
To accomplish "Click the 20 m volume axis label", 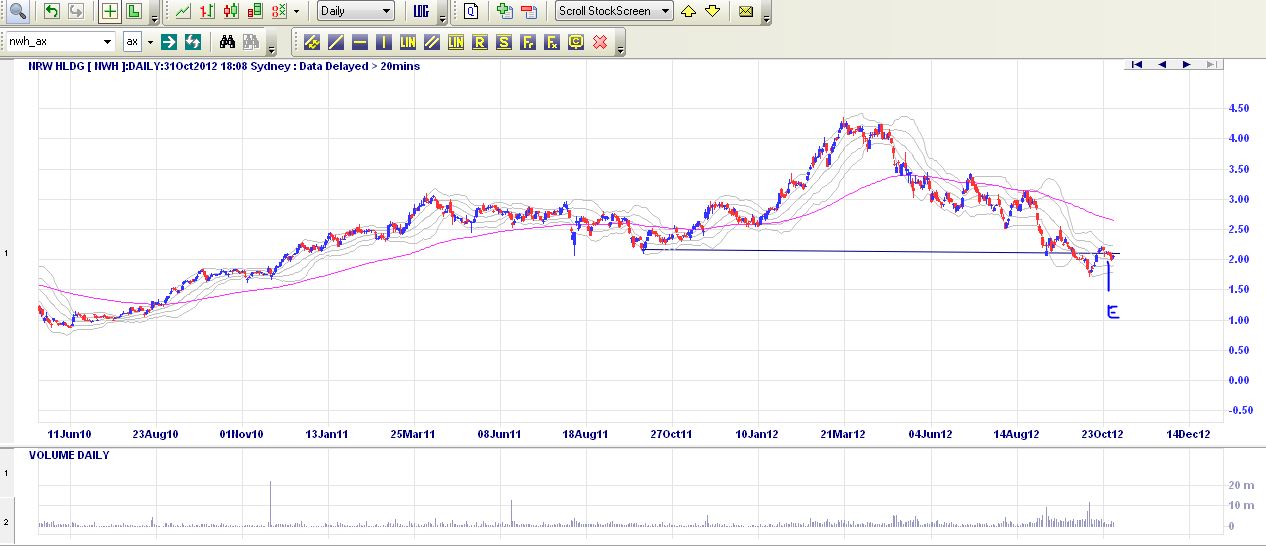I will coord(1239,485).
